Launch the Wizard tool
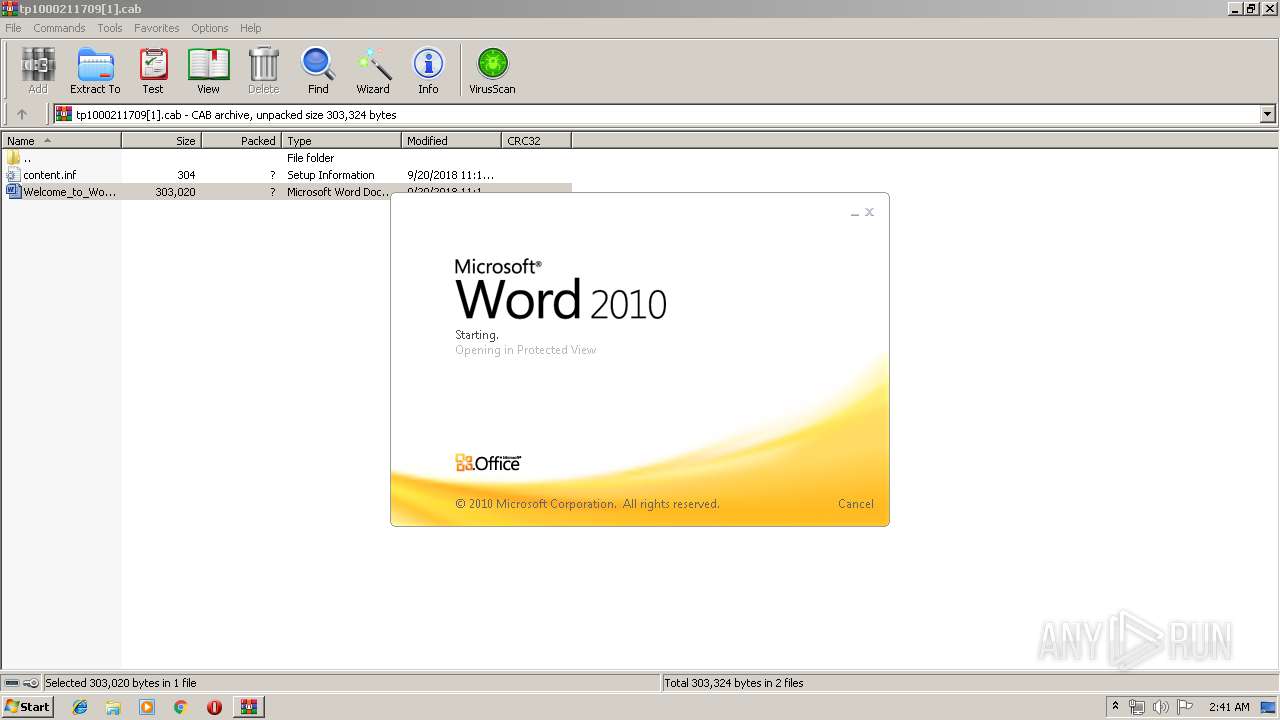Screen dimensions: 1280x720 coord(373,71)
